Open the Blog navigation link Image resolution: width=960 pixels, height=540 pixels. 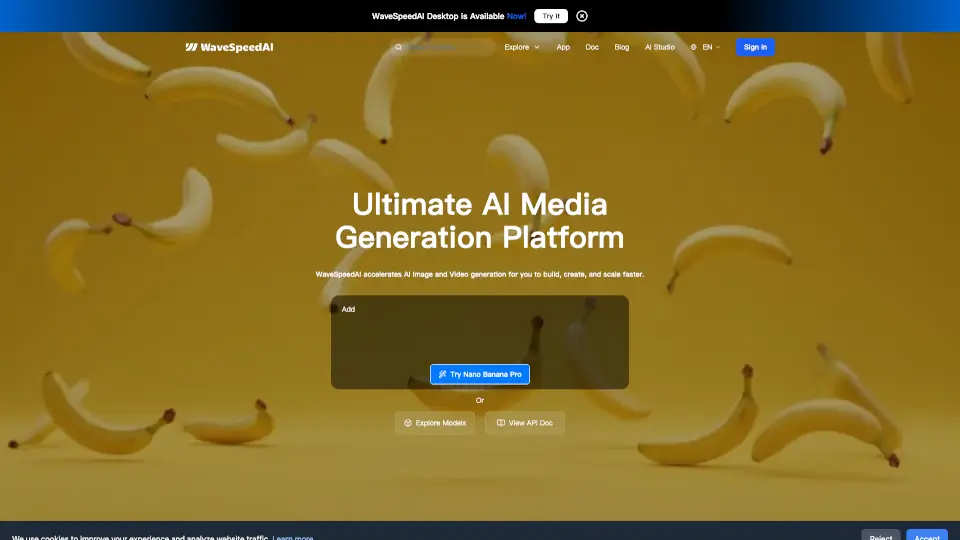click(x=622, y=47)
